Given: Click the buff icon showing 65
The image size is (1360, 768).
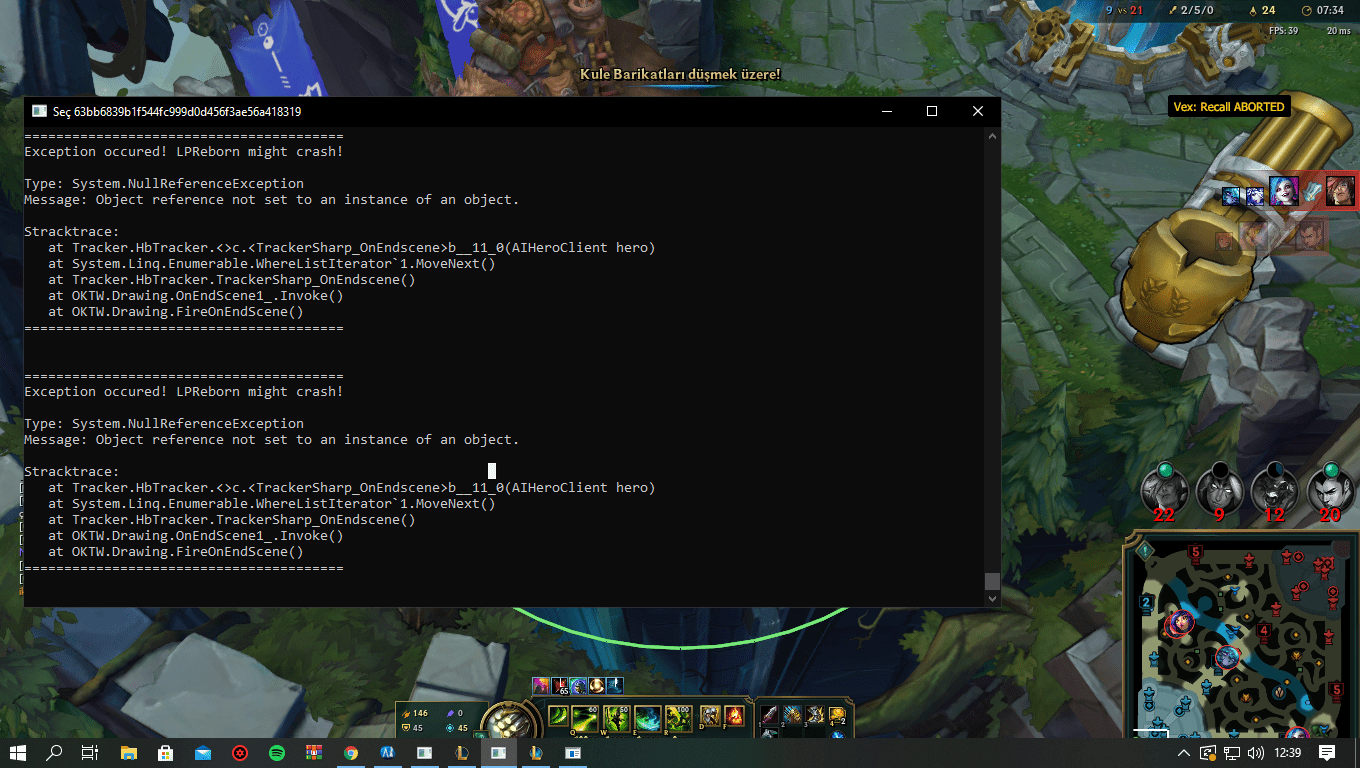Looking at the screenshot, I should (x=560, y=685).
